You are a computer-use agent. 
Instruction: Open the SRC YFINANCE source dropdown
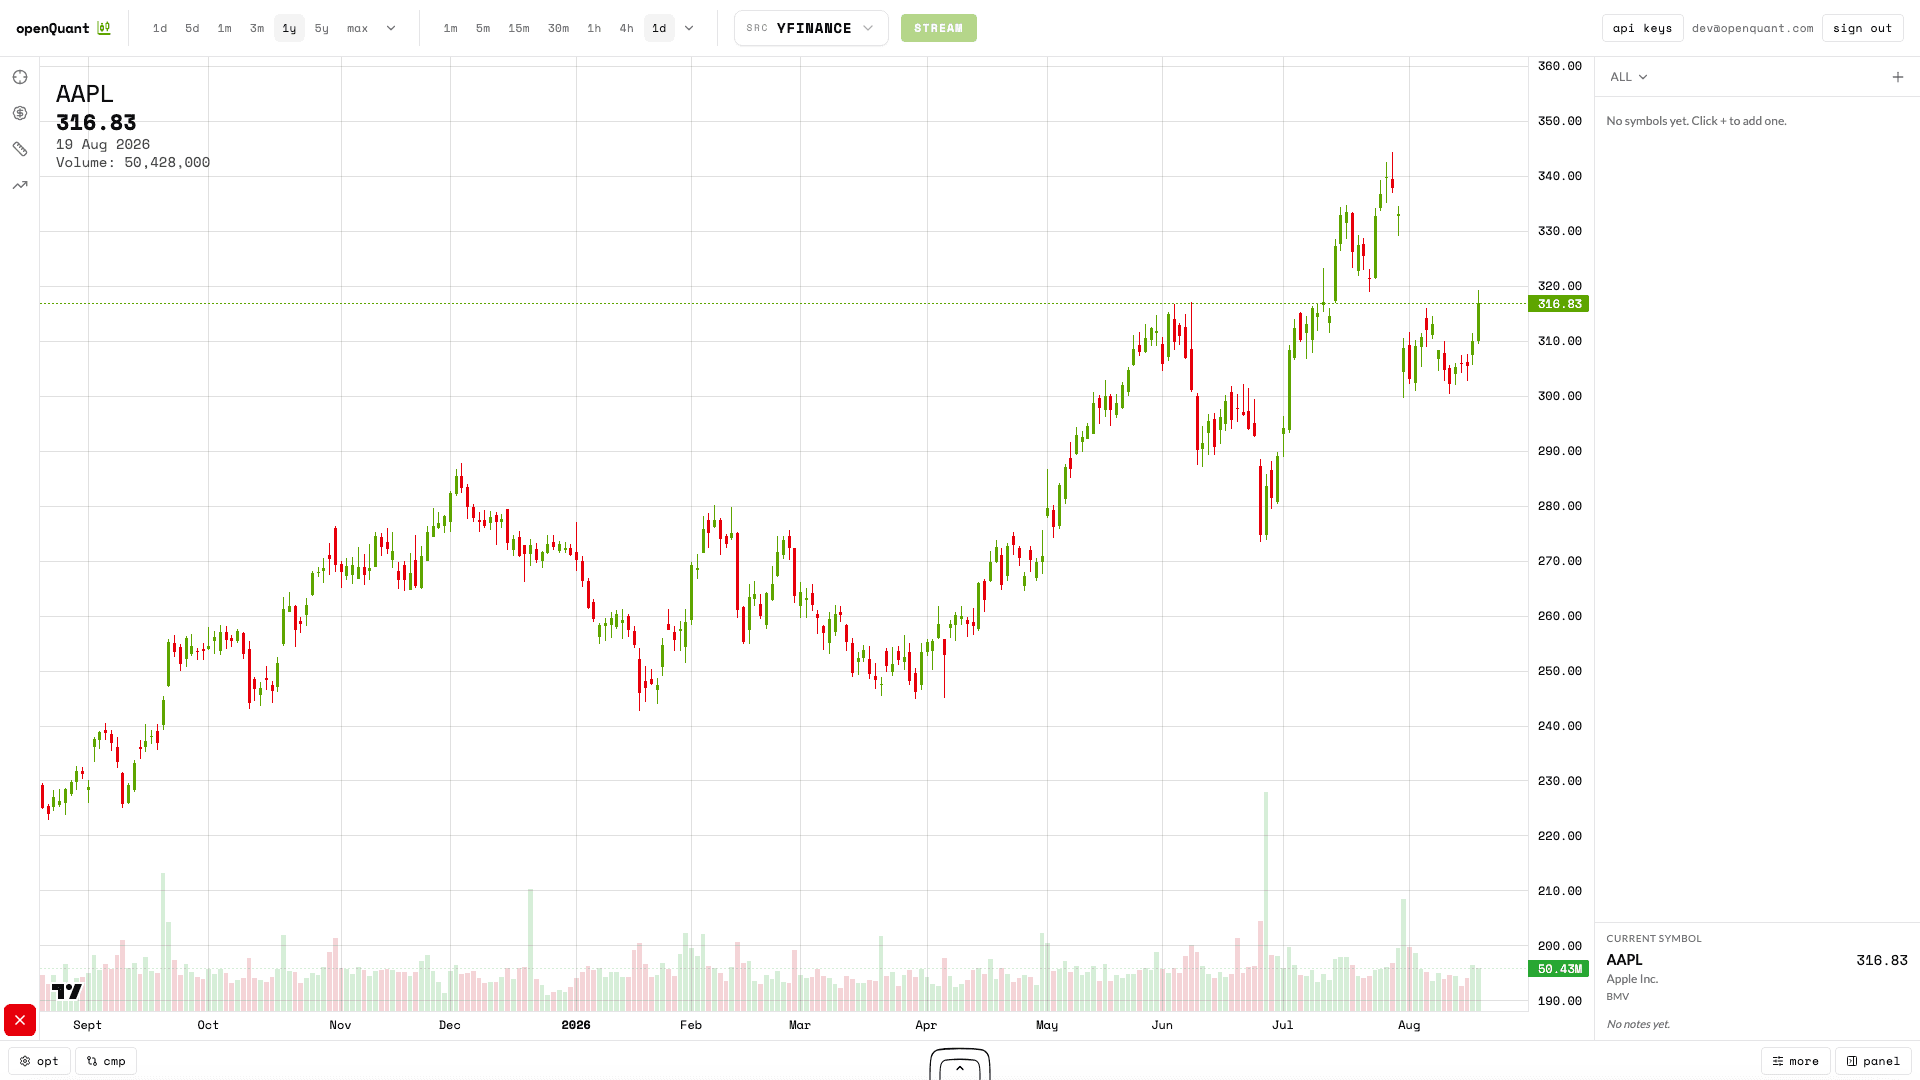811,28
